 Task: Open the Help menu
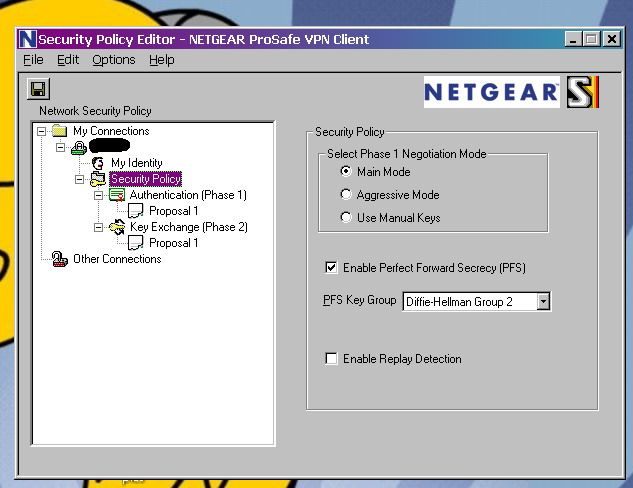[x=161, y=60]
